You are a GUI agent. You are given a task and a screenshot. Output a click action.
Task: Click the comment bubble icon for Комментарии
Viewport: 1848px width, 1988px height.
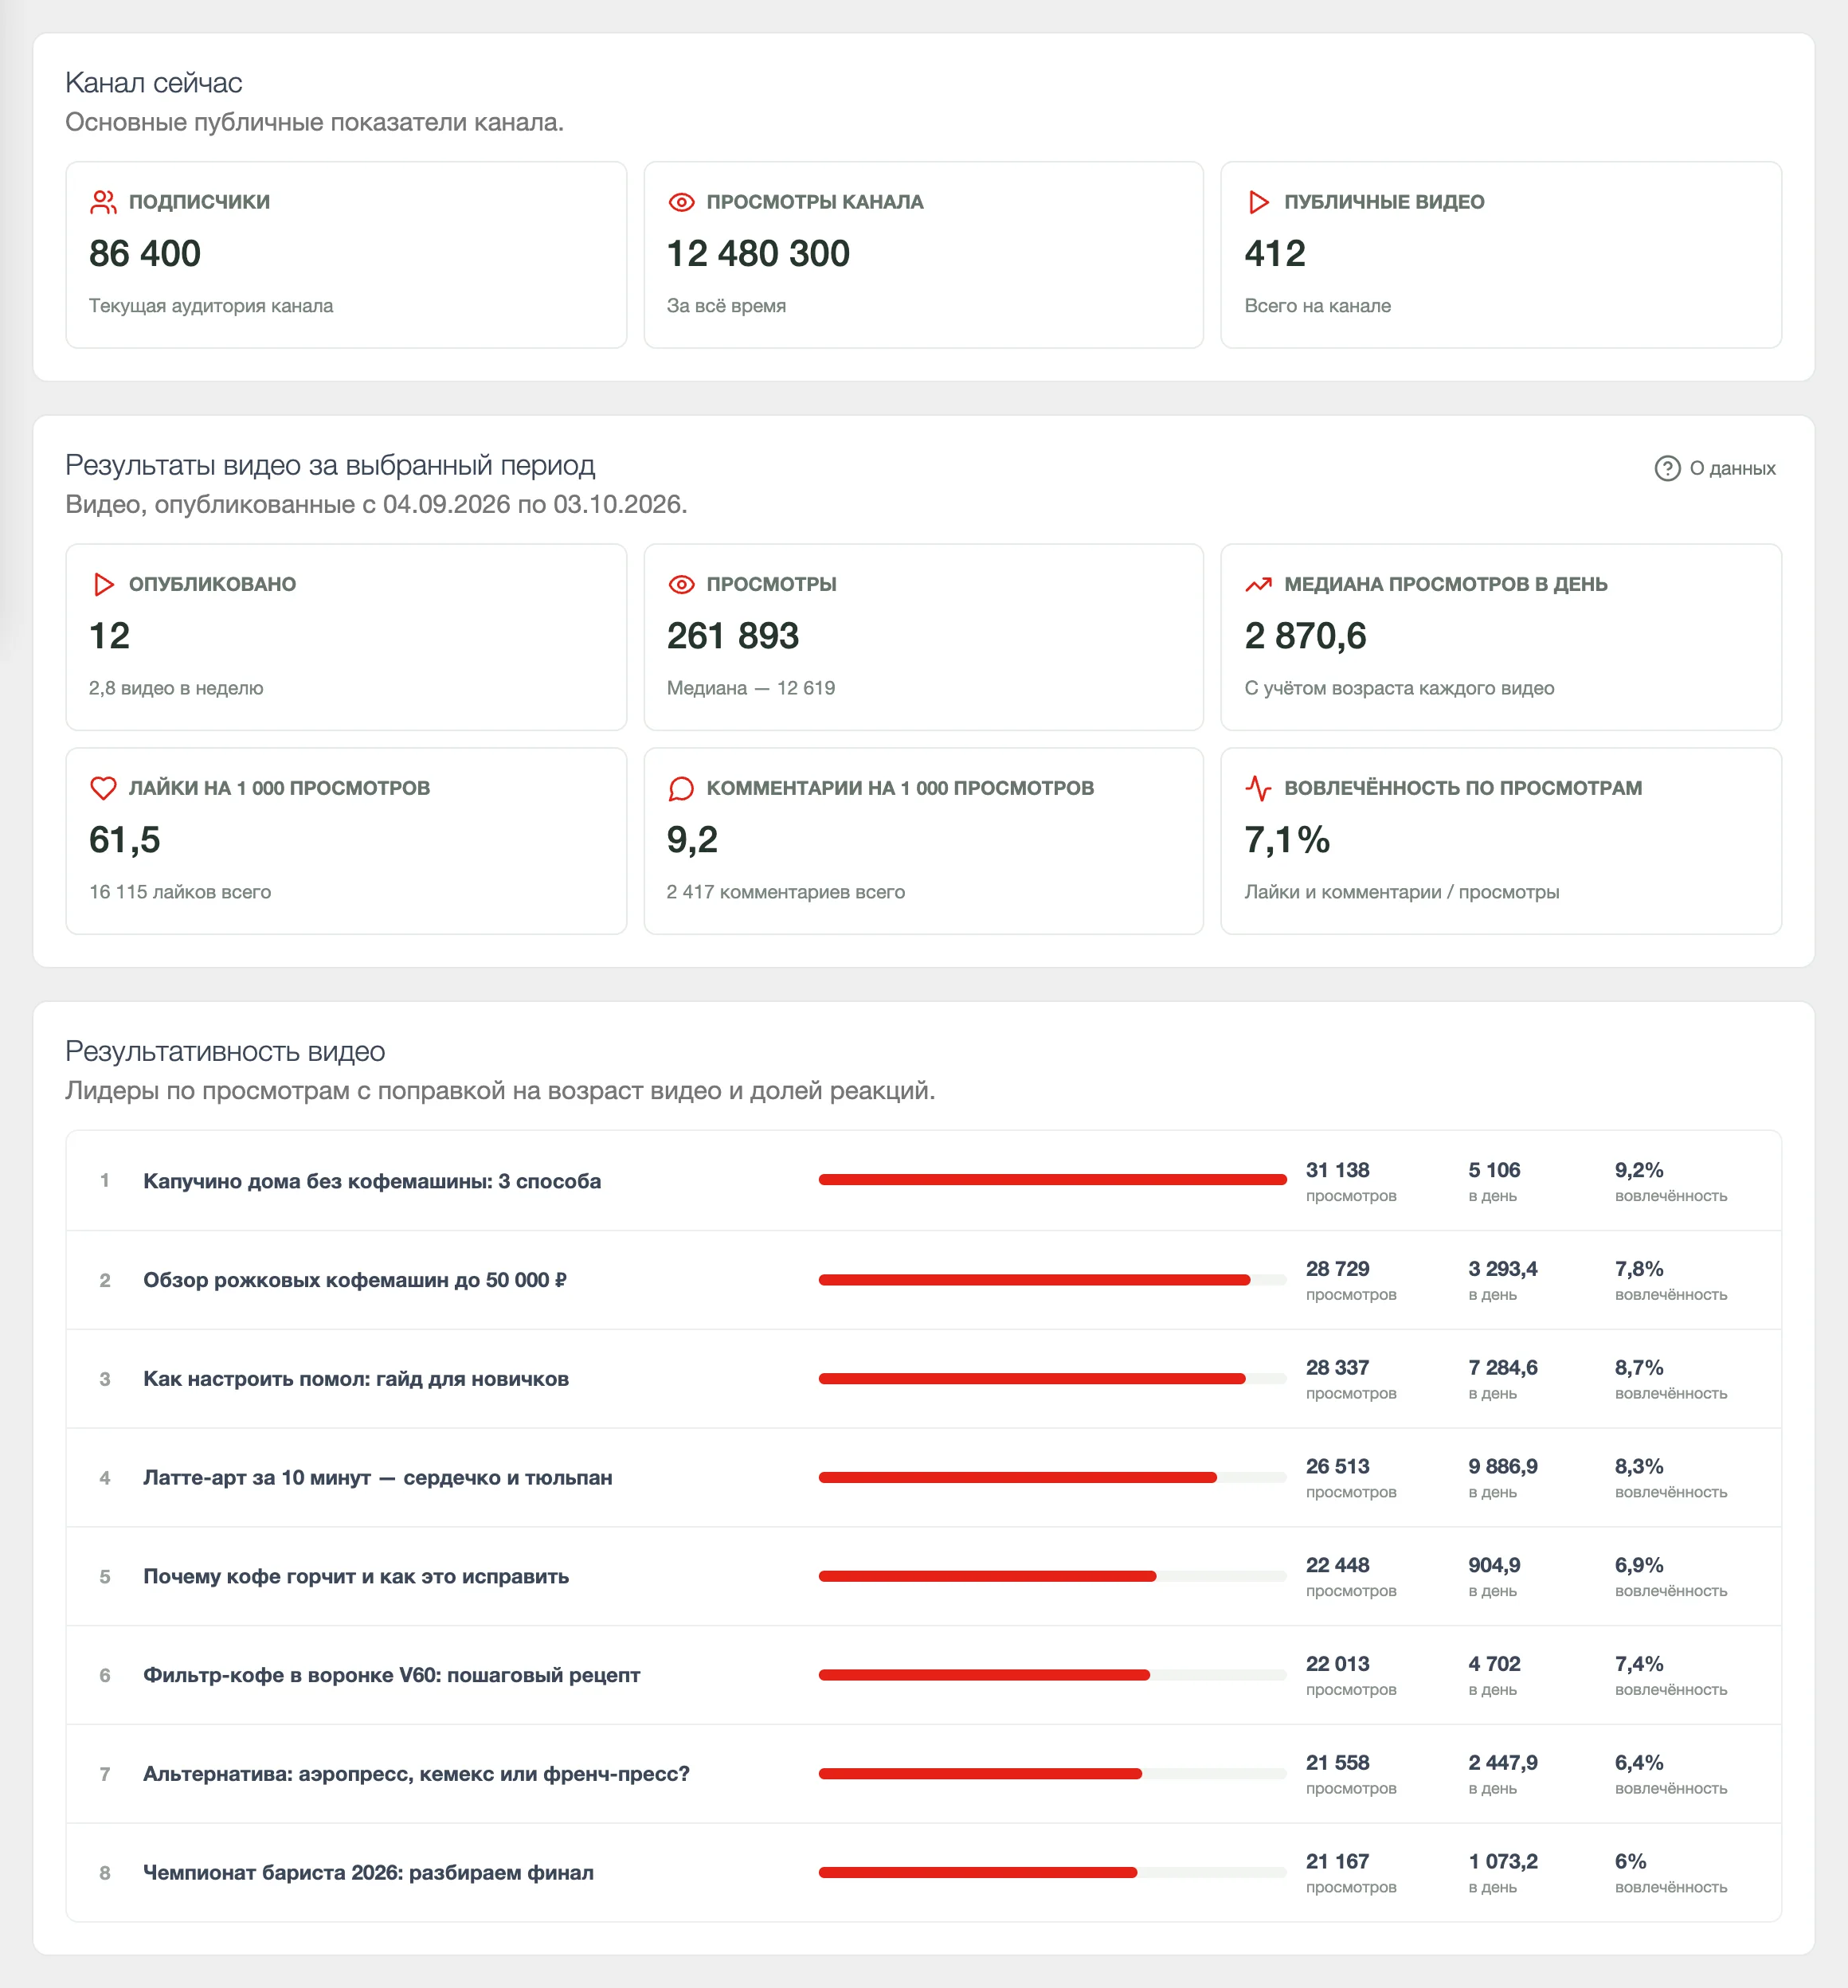coord(681,788)
